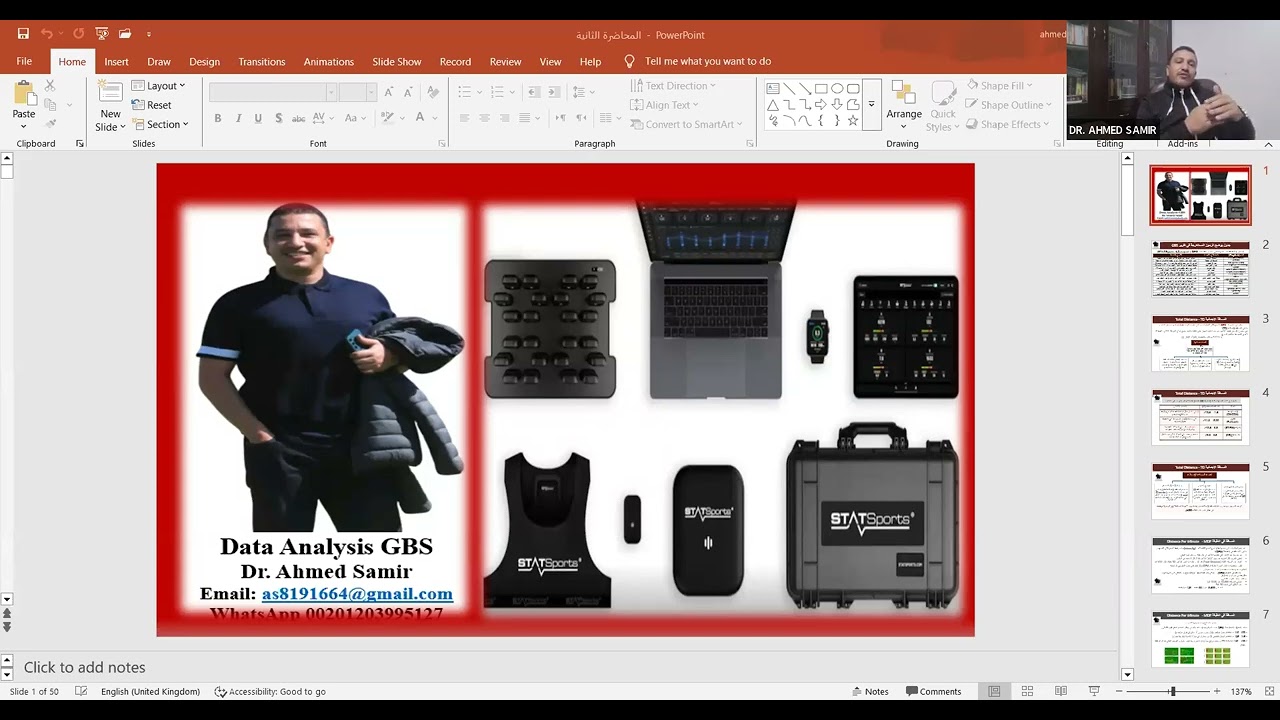Select the Text Box shape
The width and height of the screenshot is (1280, 720).
(773, 88)
